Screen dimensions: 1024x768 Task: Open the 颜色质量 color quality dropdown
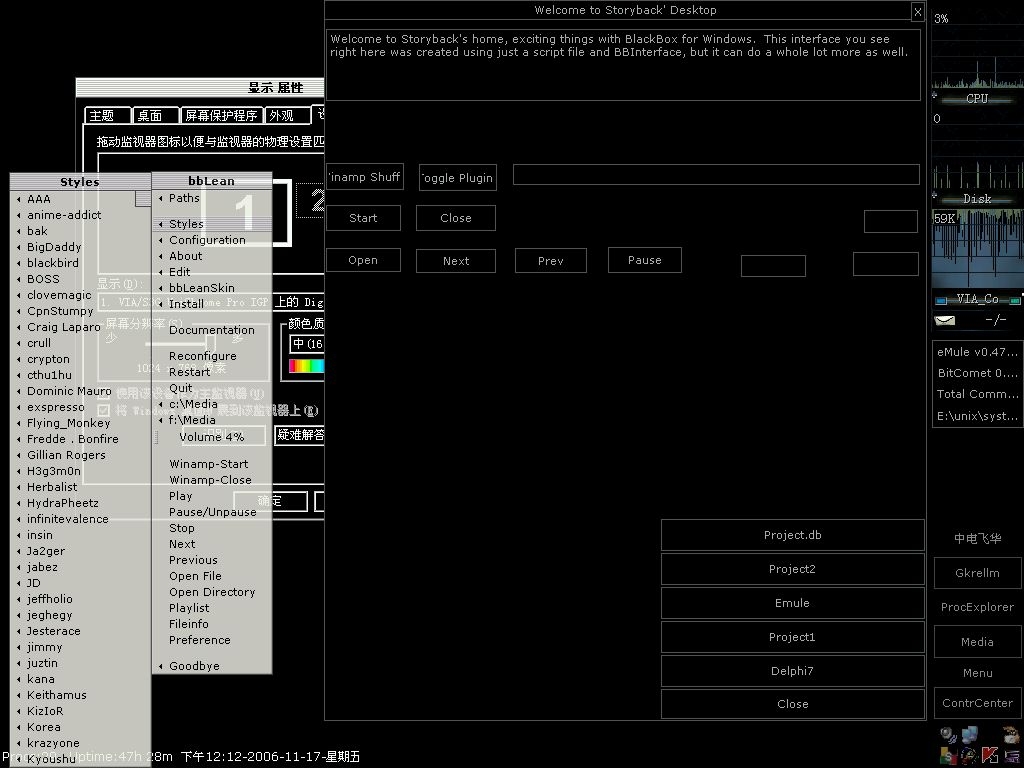point(306,344)
